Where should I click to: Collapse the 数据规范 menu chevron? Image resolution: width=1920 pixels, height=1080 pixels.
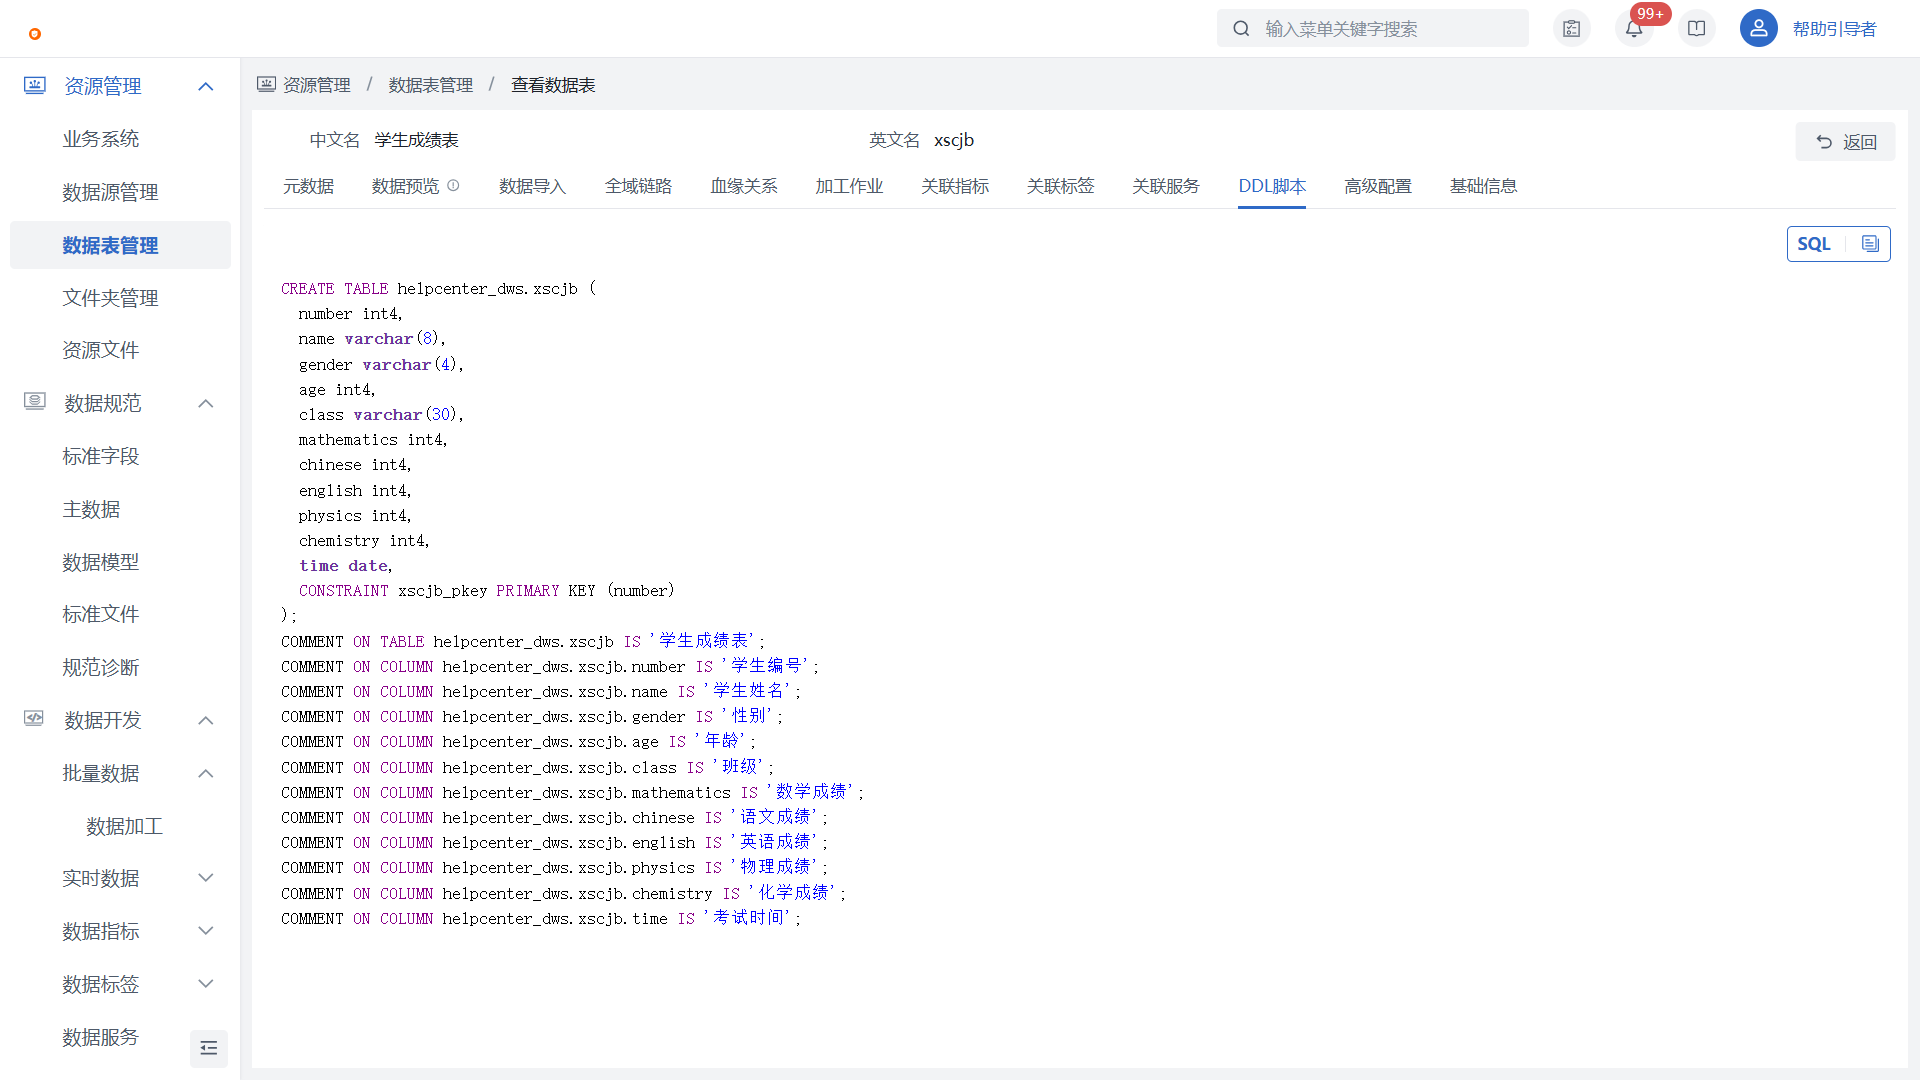206,404
